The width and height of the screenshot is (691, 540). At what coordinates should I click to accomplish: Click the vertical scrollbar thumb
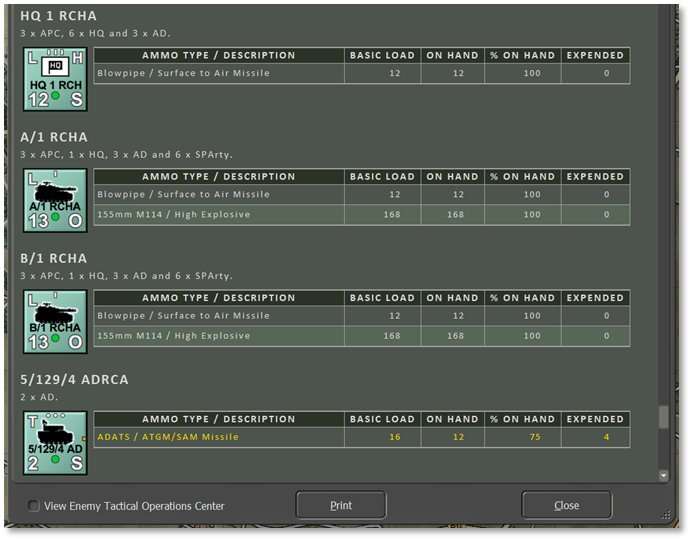click(663, 417)
